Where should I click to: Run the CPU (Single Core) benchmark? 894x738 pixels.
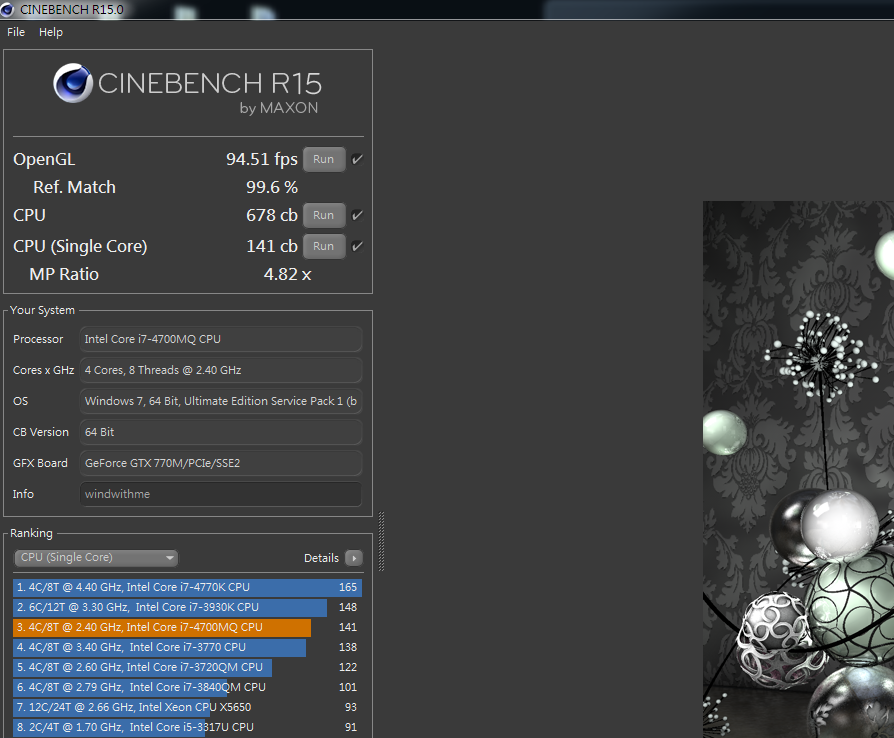click(x=323, y=246)
